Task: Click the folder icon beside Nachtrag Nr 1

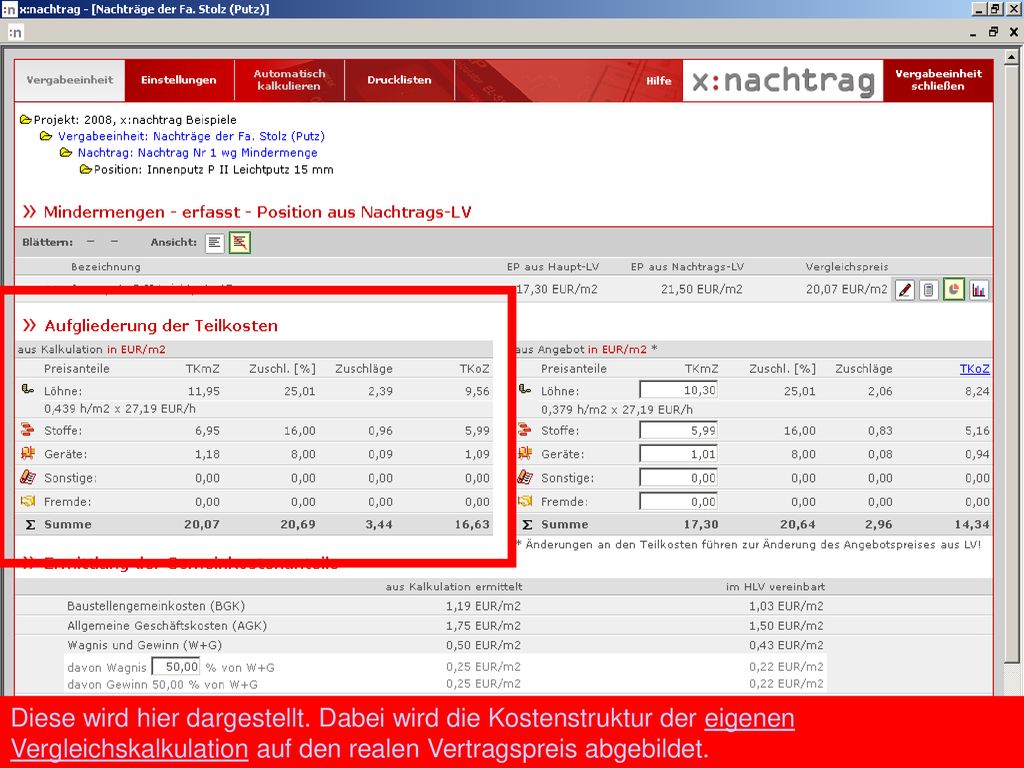Action: pos(65,153)
